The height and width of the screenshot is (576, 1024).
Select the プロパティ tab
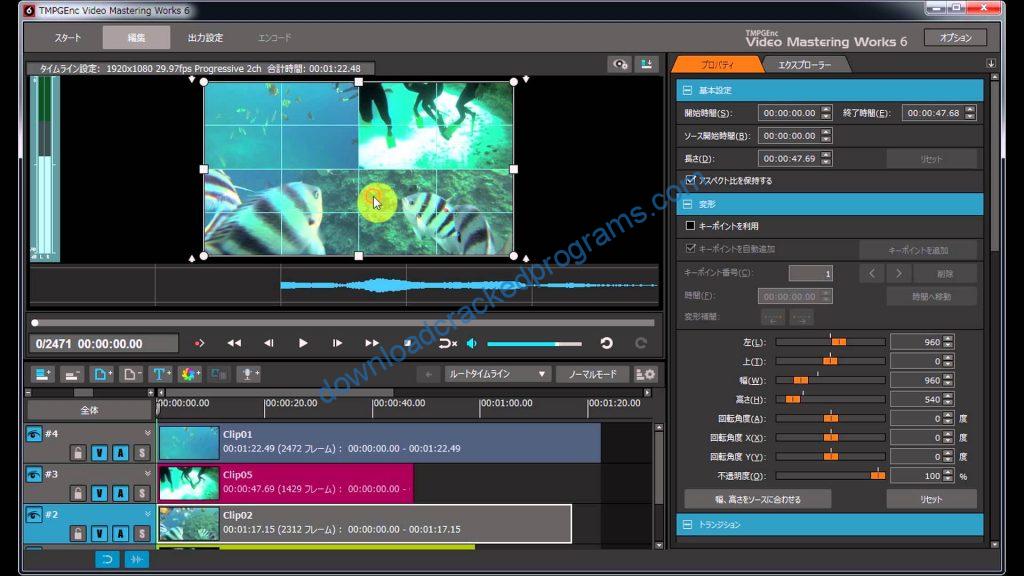point(717,65)
